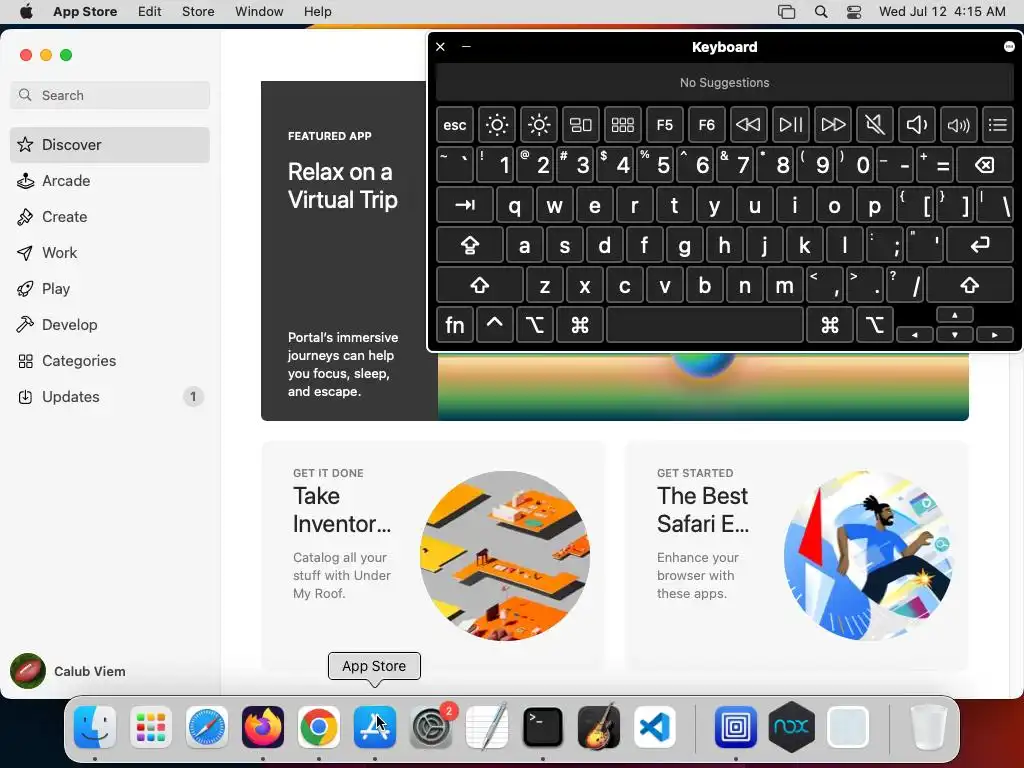The width and height of the screenshot is (1024, 768).
Task: Toggle the right option key
Action: [874, 325]
